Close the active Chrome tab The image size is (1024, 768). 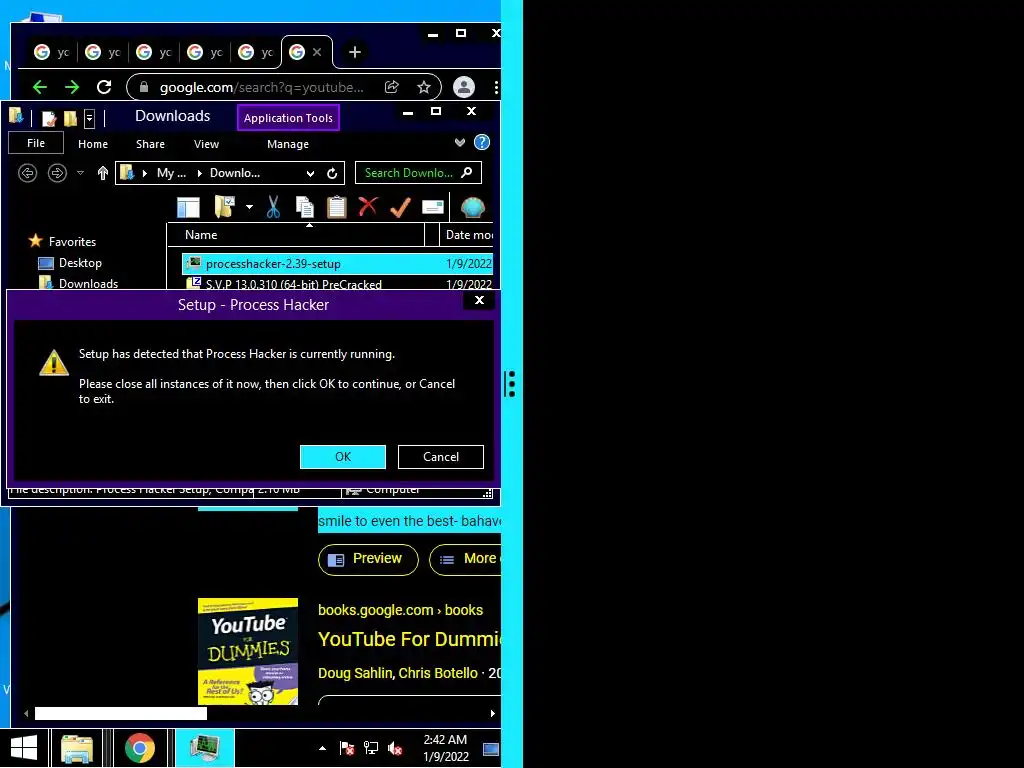pos(317,52)
